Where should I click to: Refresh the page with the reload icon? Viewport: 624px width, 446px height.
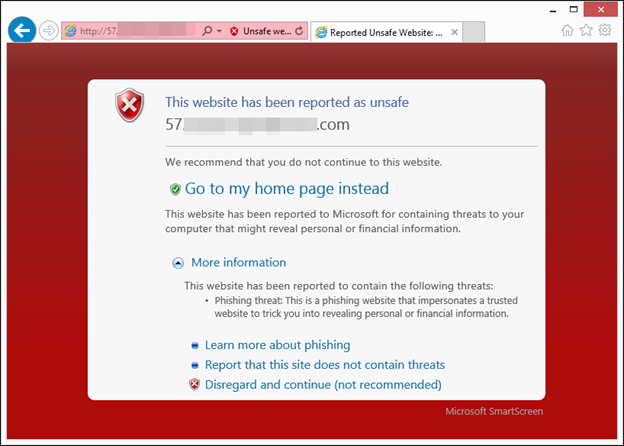(x=299, y=31)
